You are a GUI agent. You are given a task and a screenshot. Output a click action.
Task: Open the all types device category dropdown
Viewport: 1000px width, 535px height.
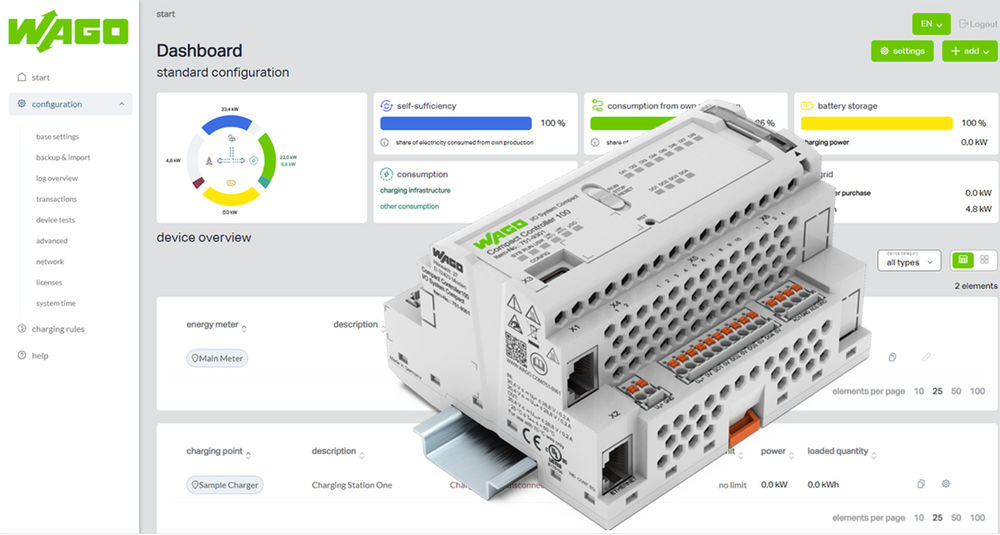pyautogui.click(x=908, y=262)
